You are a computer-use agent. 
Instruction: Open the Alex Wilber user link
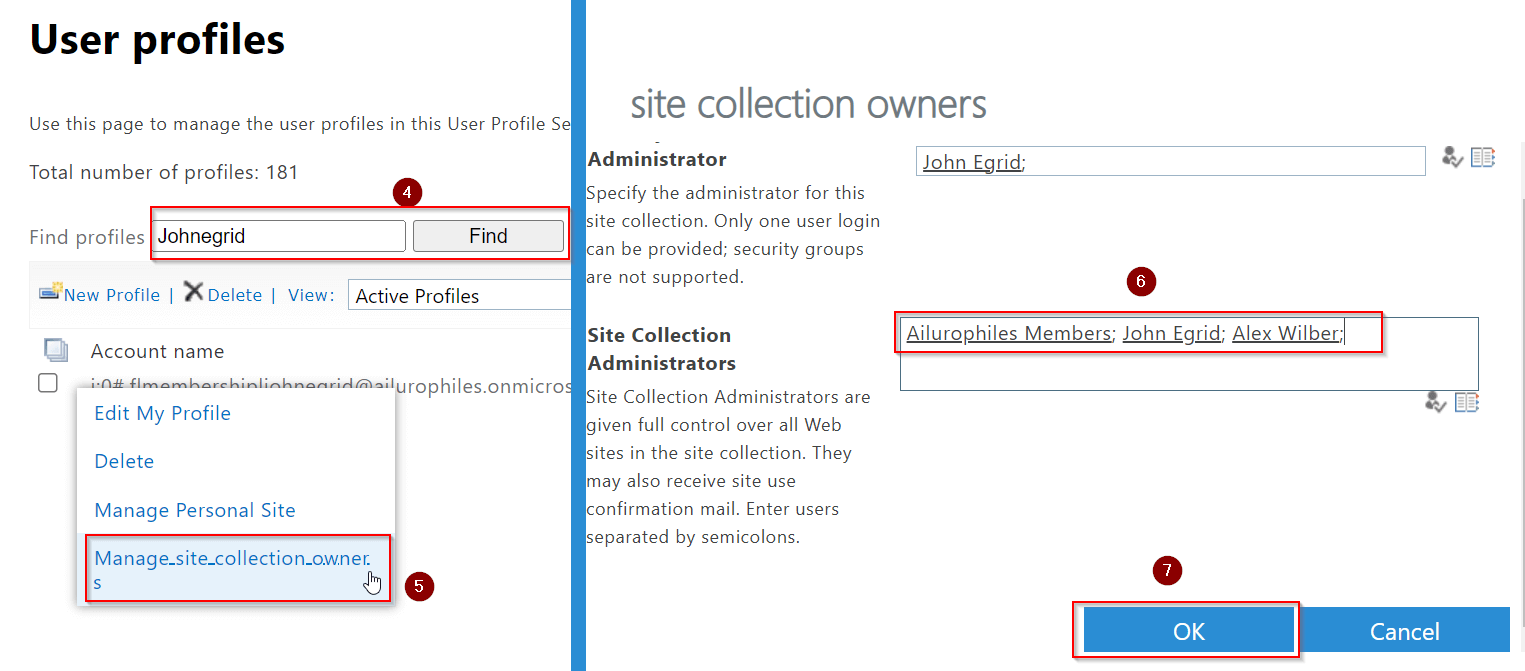pyautogui.click(x=1286, y=332)
